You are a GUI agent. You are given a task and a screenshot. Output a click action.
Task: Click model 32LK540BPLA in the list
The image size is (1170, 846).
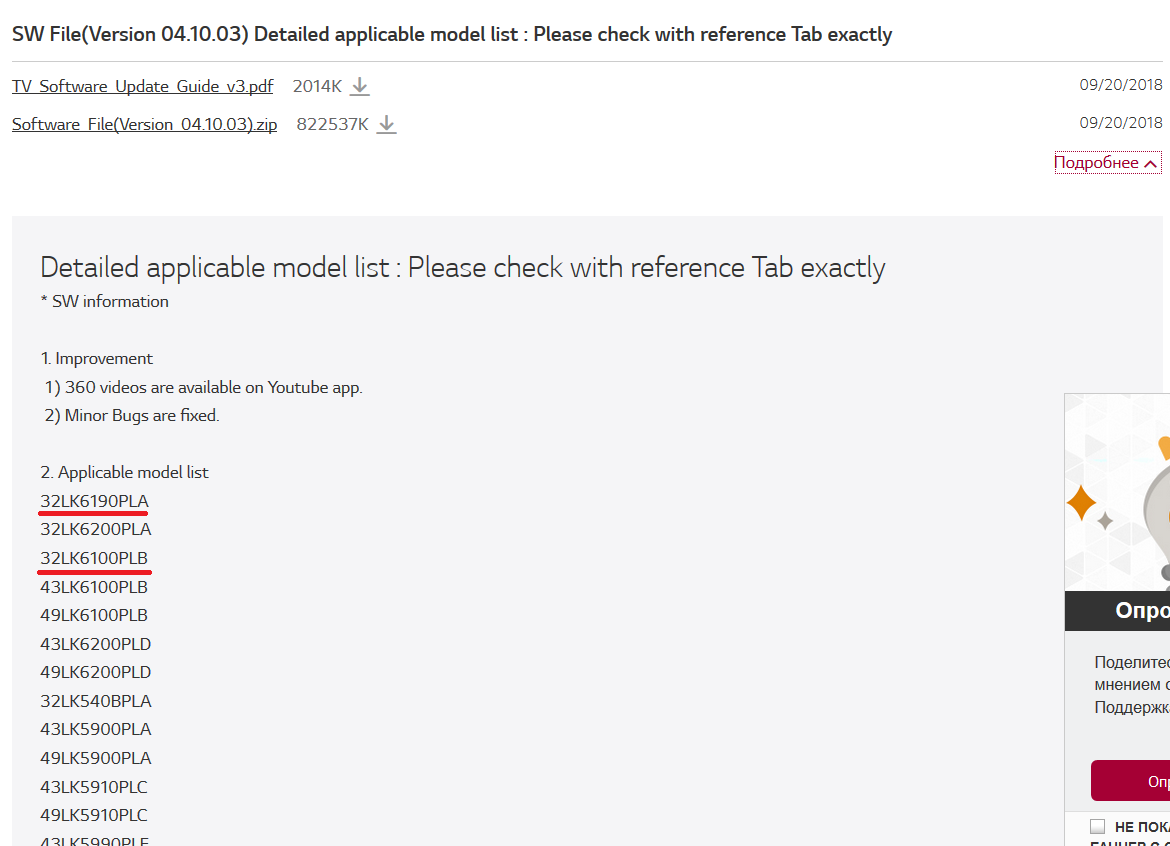click(96, 701)
